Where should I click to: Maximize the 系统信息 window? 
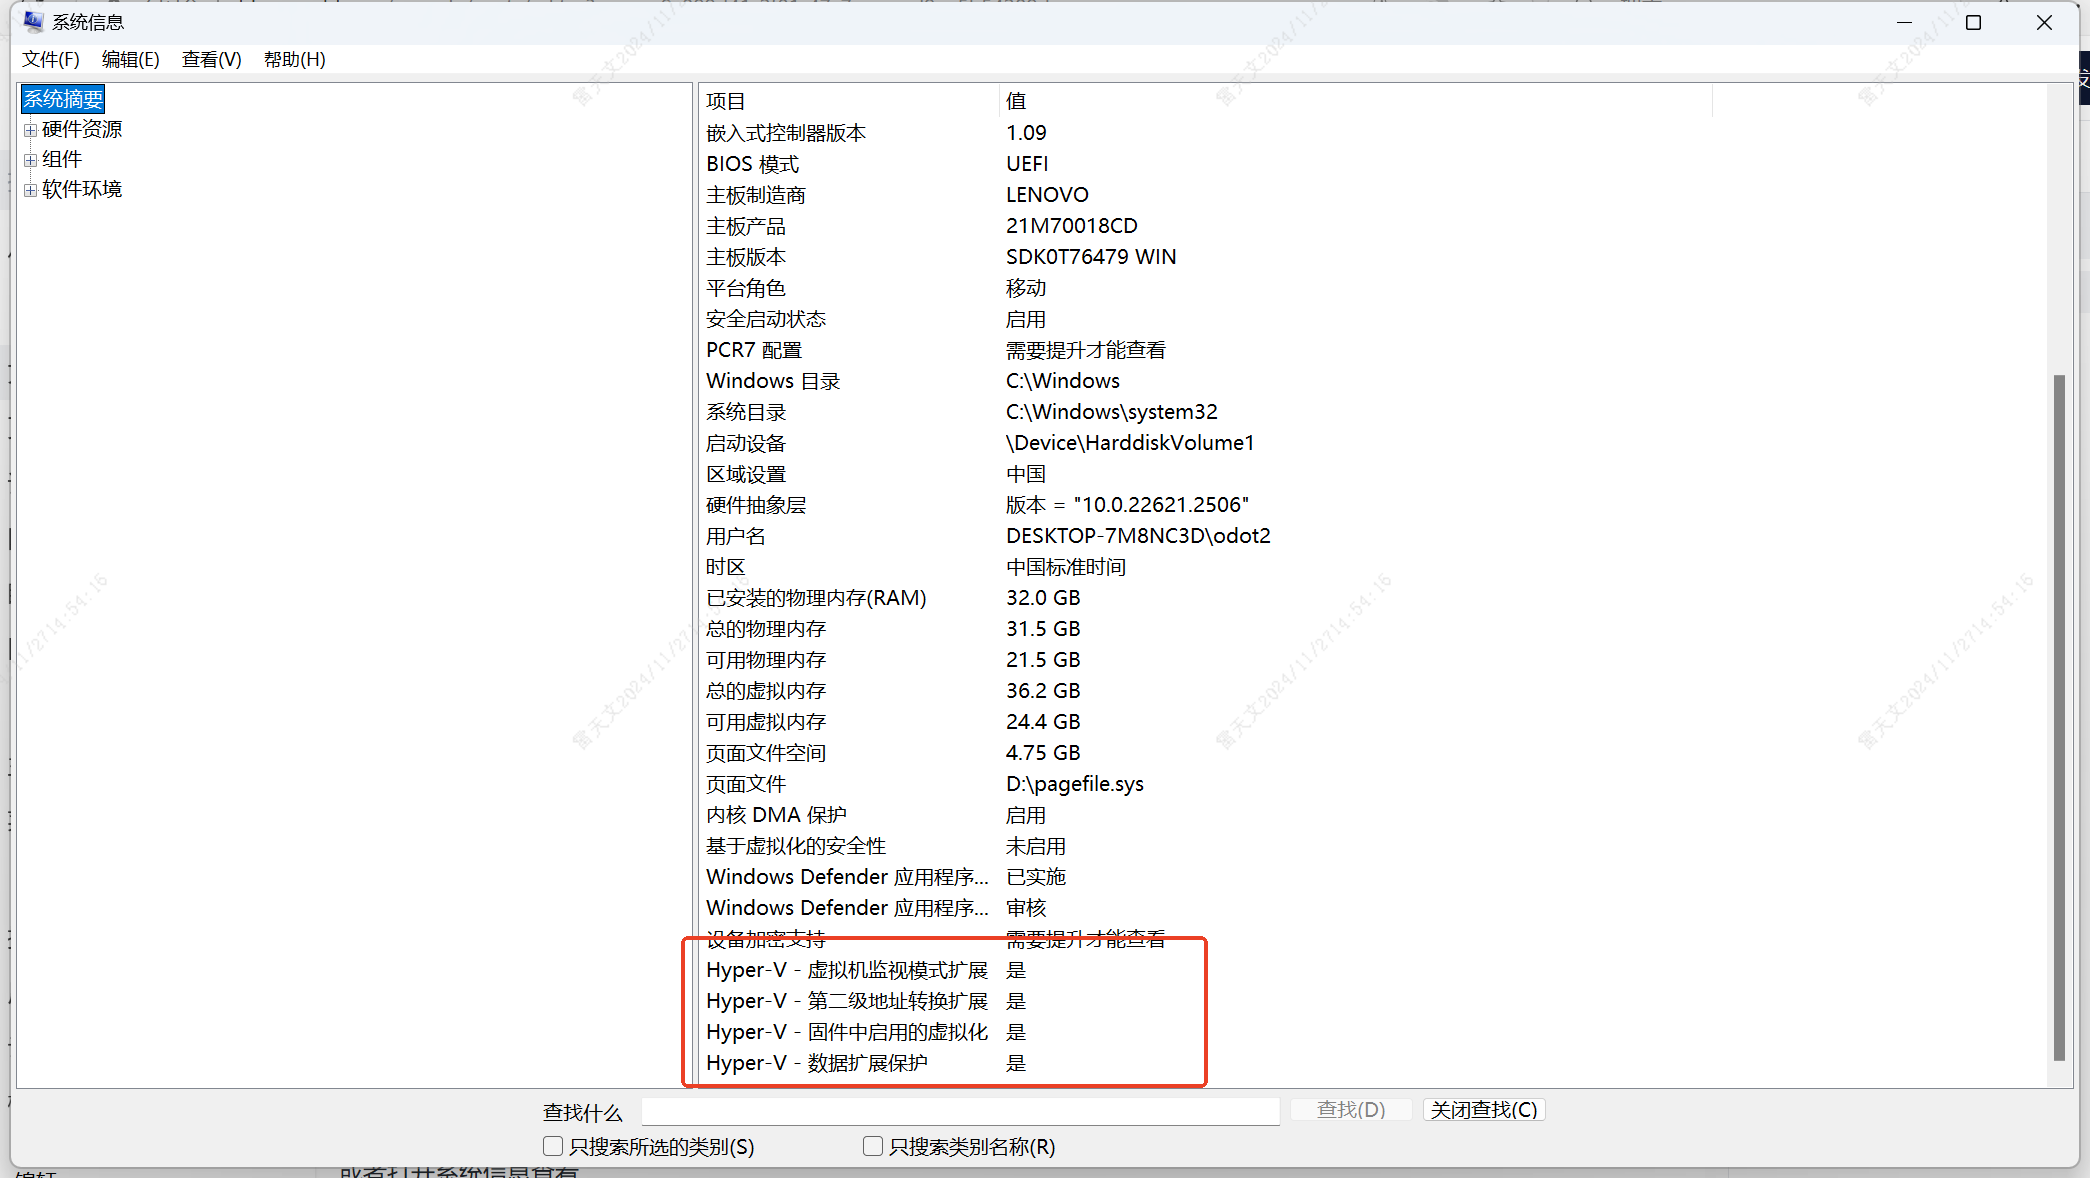(1973, 22)
